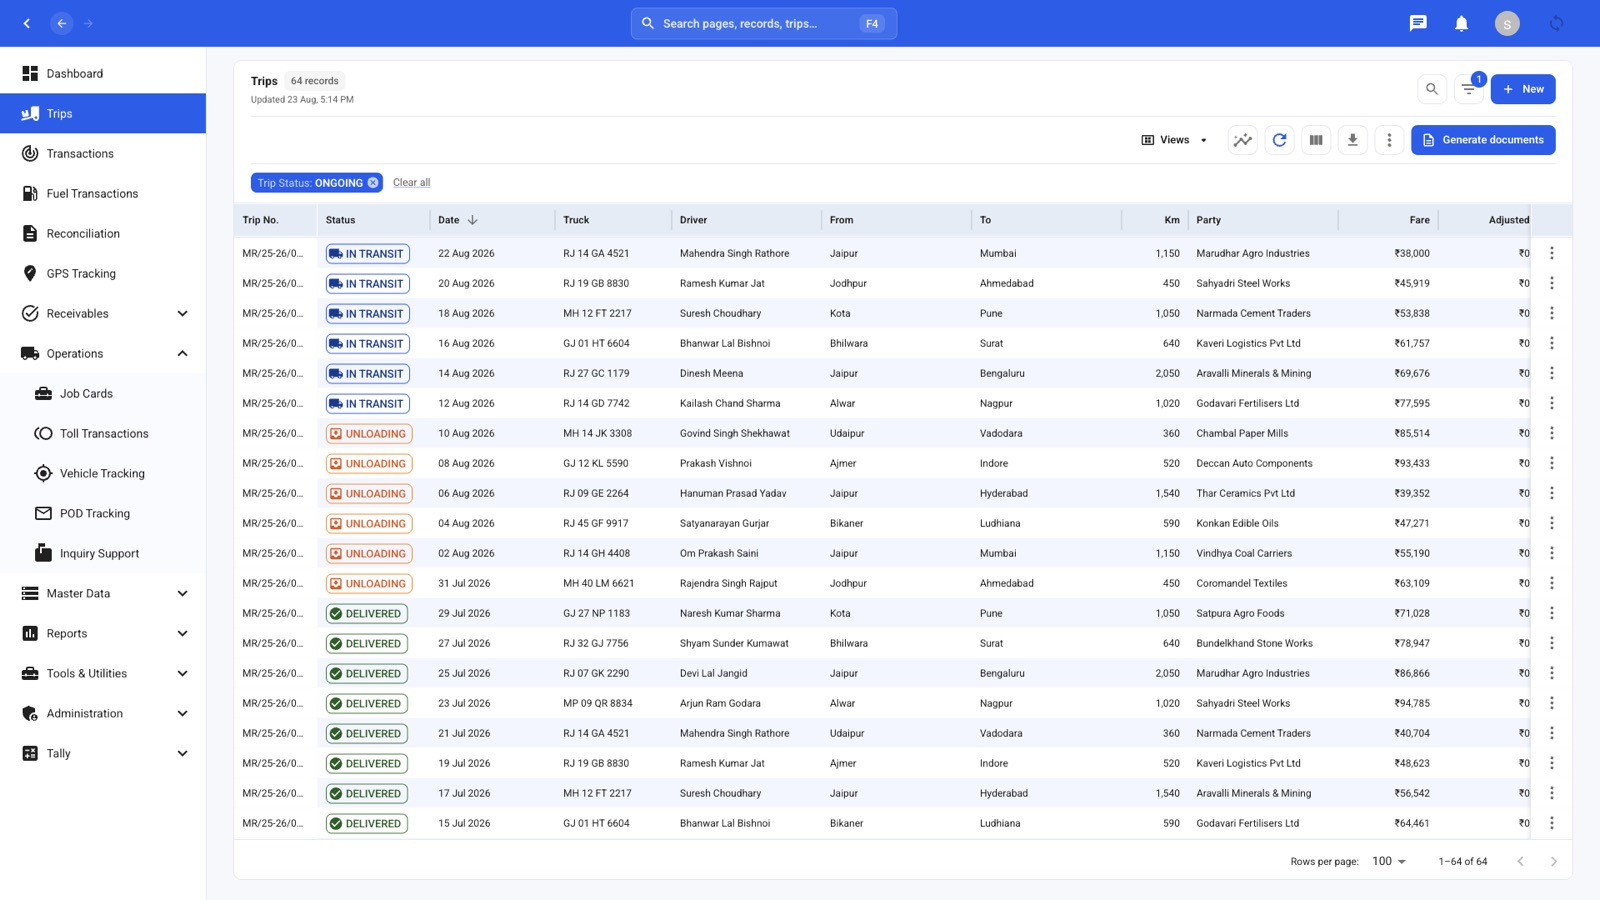Go back using the circled back arrow

pyautogui.click(x=62, y=23)
